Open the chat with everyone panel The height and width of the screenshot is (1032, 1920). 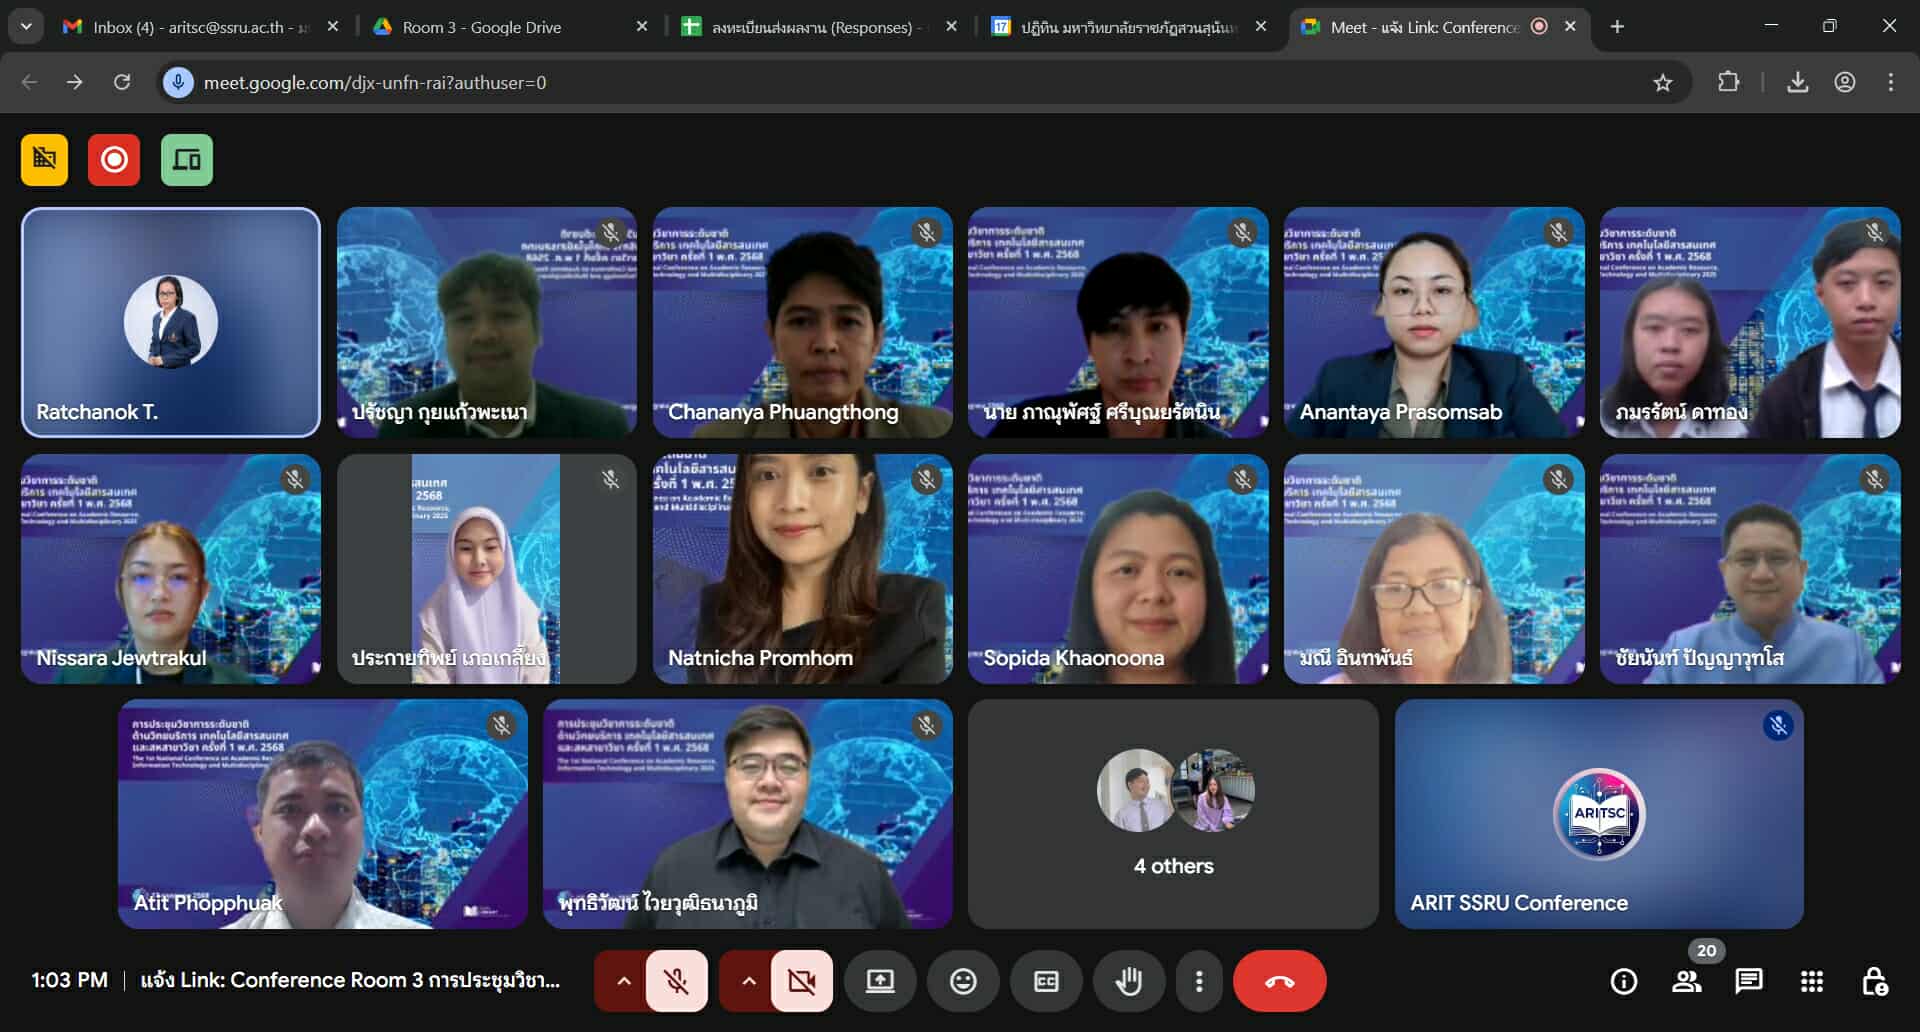tap(1749, 981)
